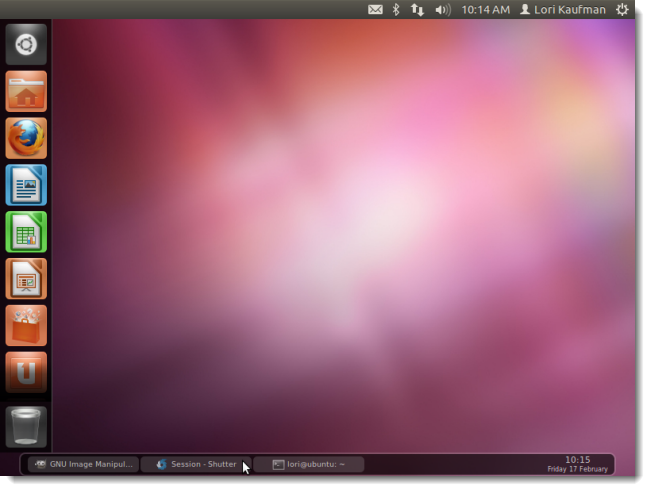Viewport: 650px width, 491px height.
Task: Open Ubuntu Software Center
Action: [26, 326]
